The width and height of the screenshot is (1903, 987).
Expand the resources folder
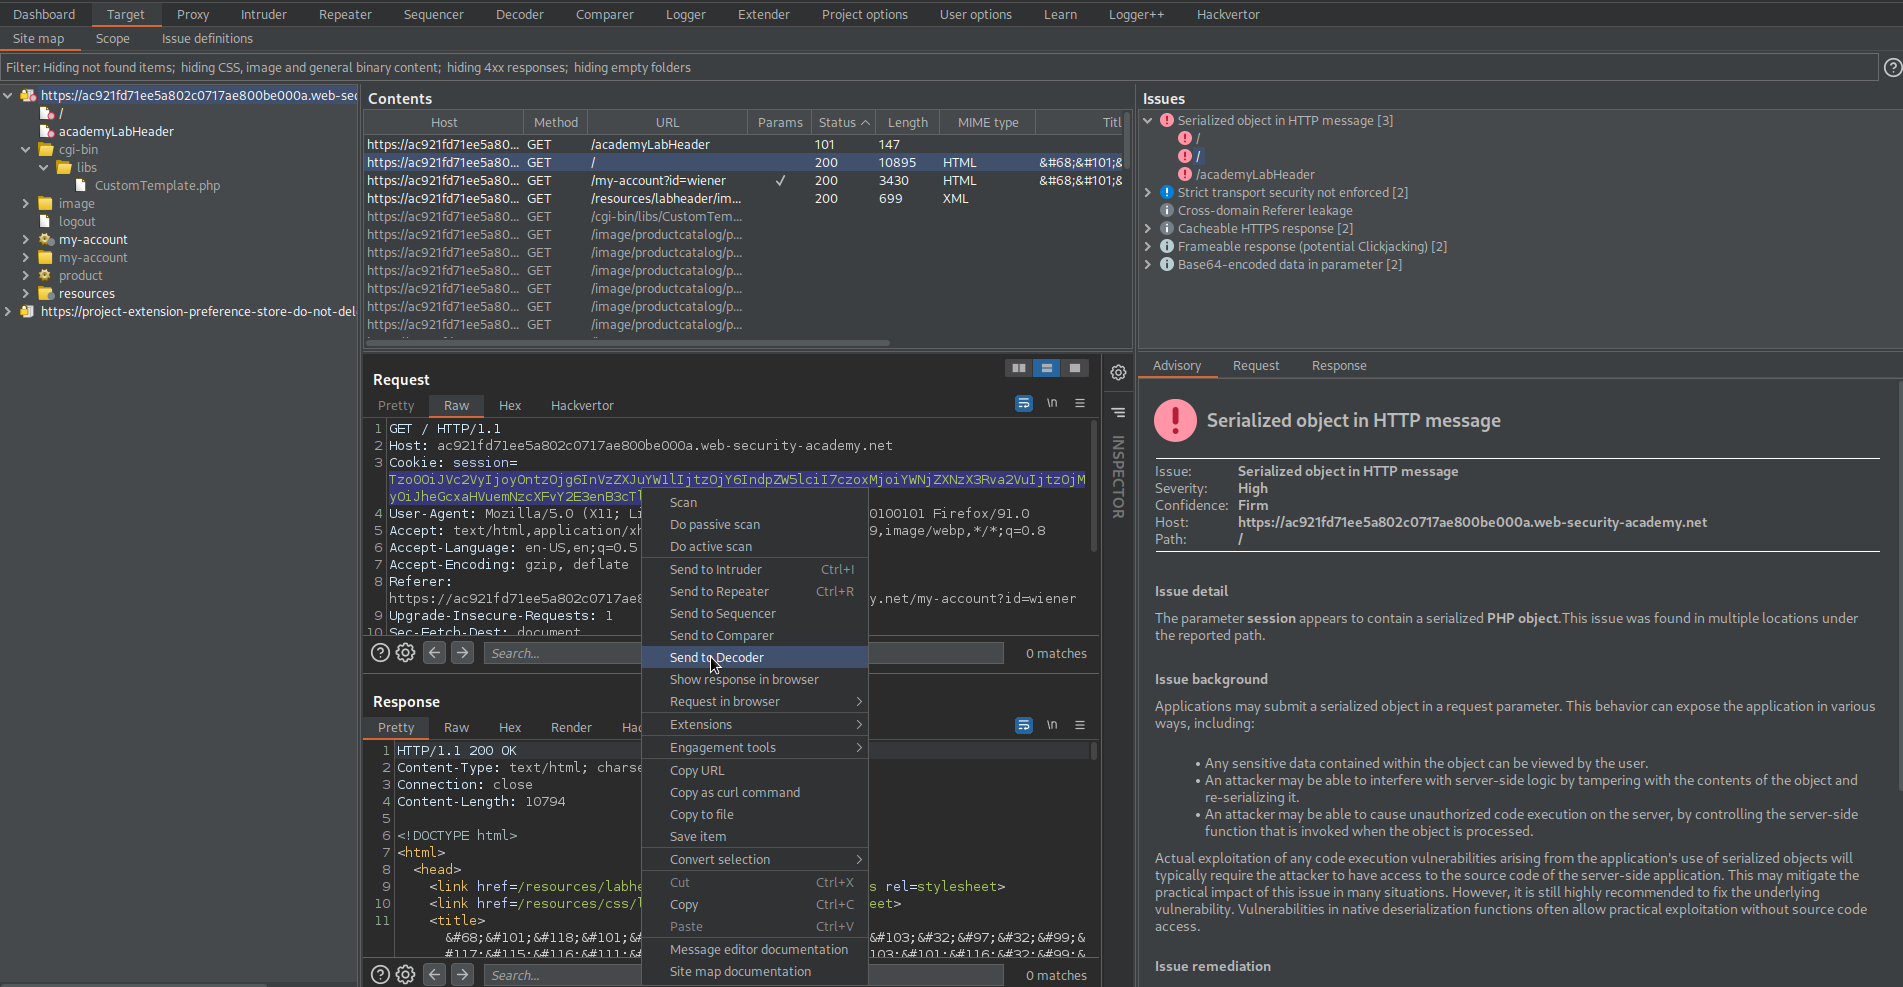[x=26, y=293]
